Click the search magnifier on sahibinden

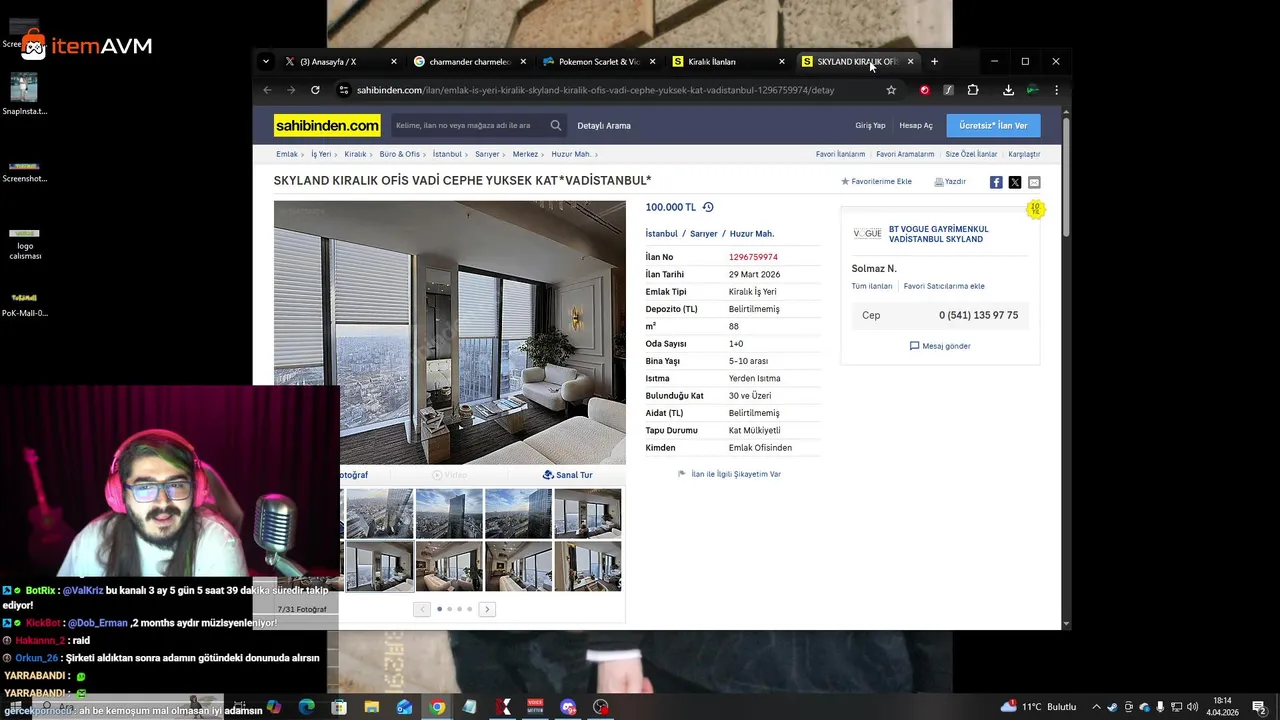point(556,125)
